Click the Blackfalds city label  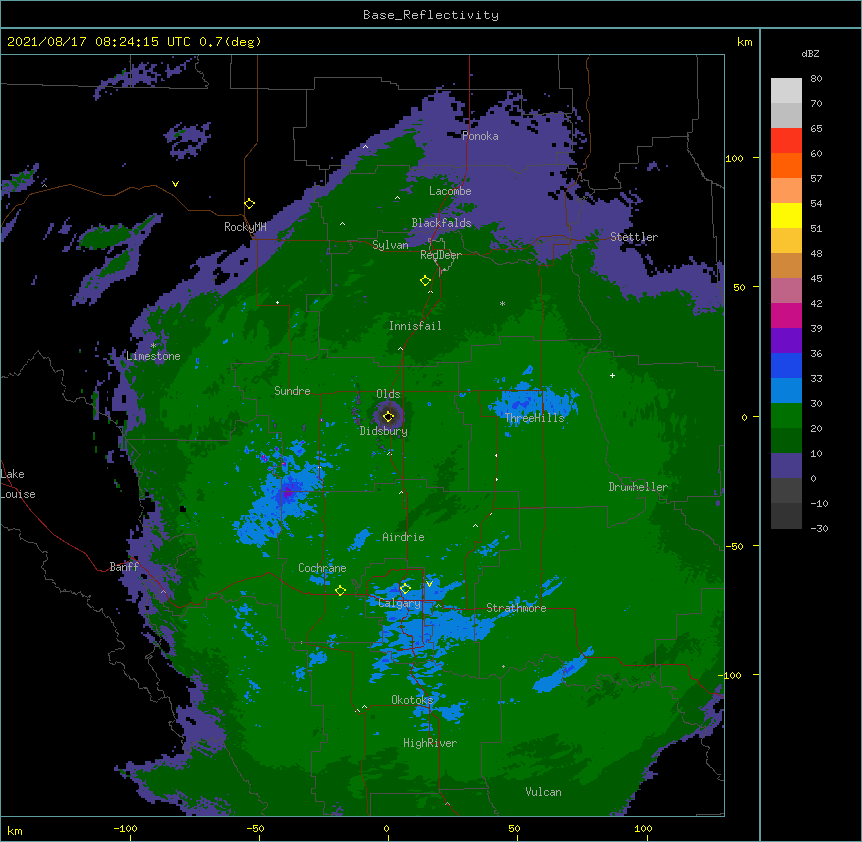coord(441,223)
